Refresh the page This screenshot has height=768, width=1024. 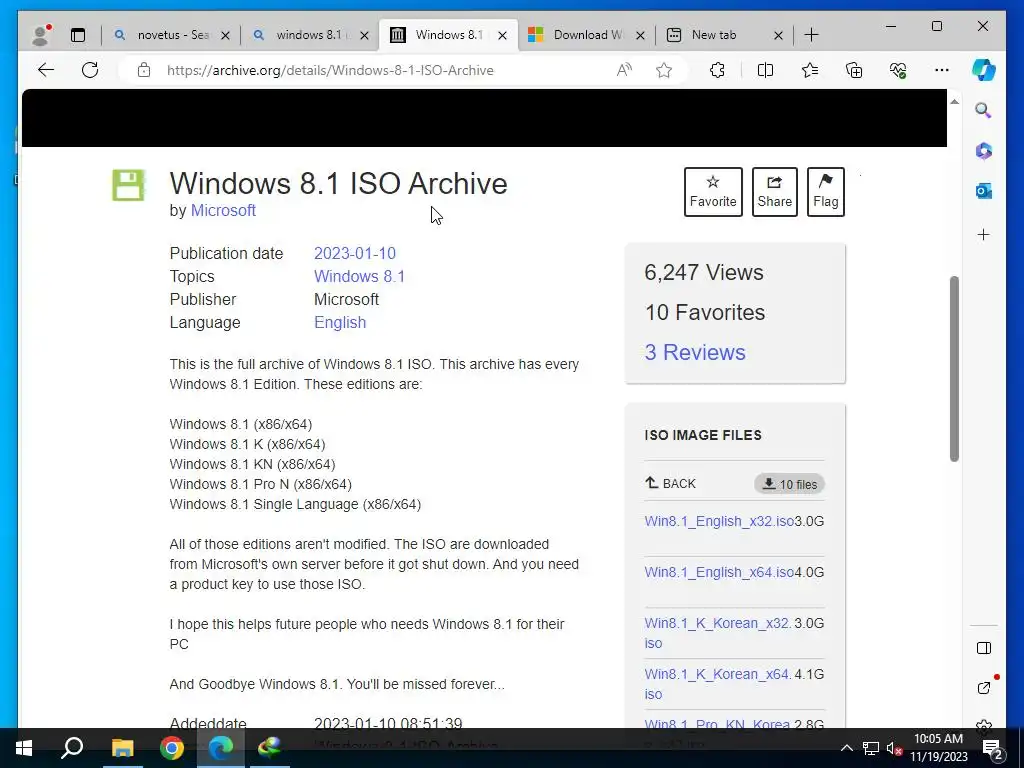tap(90, 70)
